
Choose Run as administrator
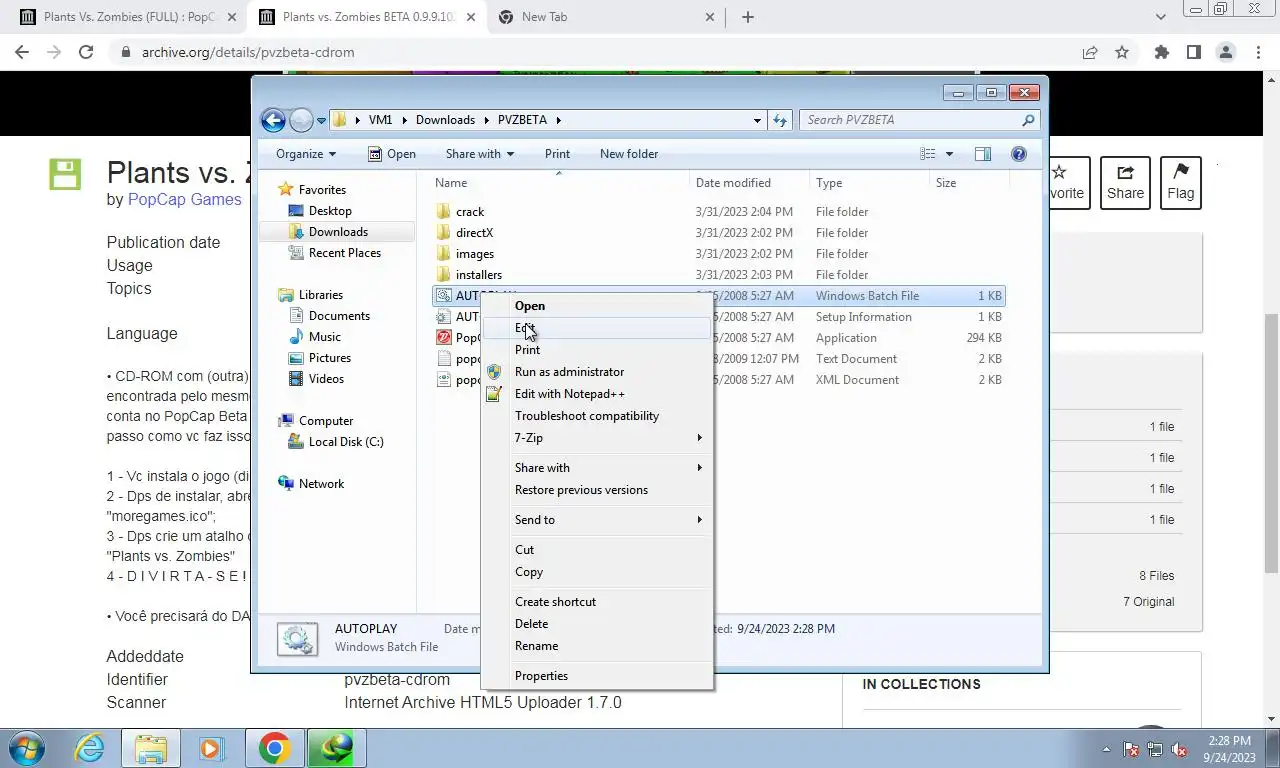597,372
